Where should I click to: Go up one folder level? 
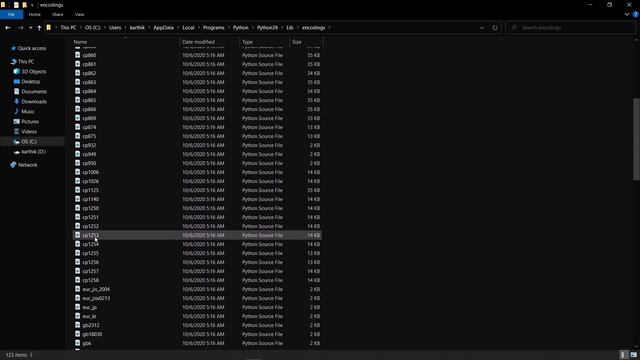click(x=39, y=28)
